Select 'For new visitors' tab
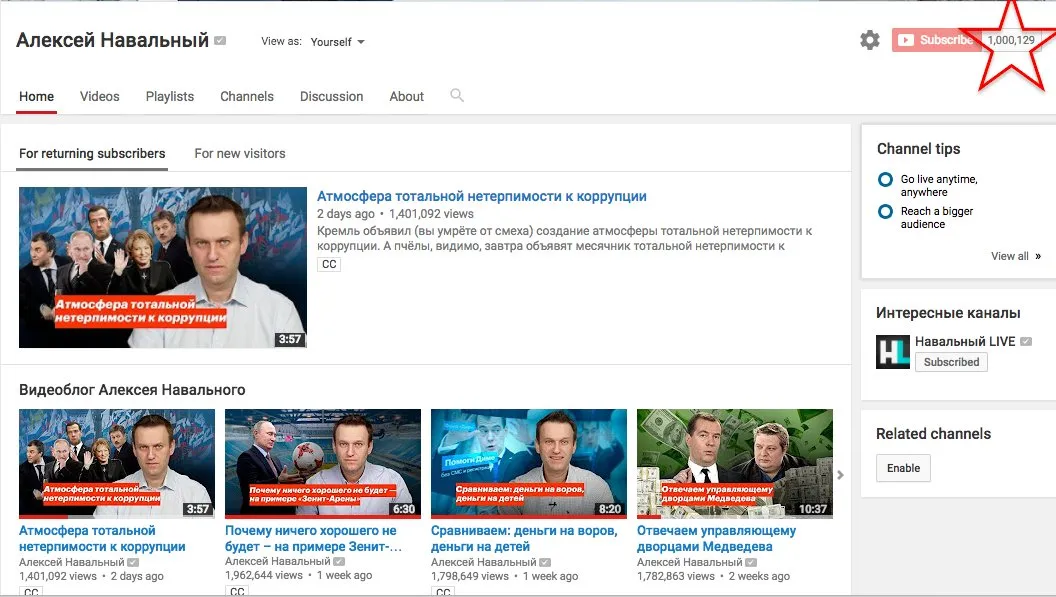This screenshot has height=597, width=1056. pyautogui.click(x=240, y=154)
